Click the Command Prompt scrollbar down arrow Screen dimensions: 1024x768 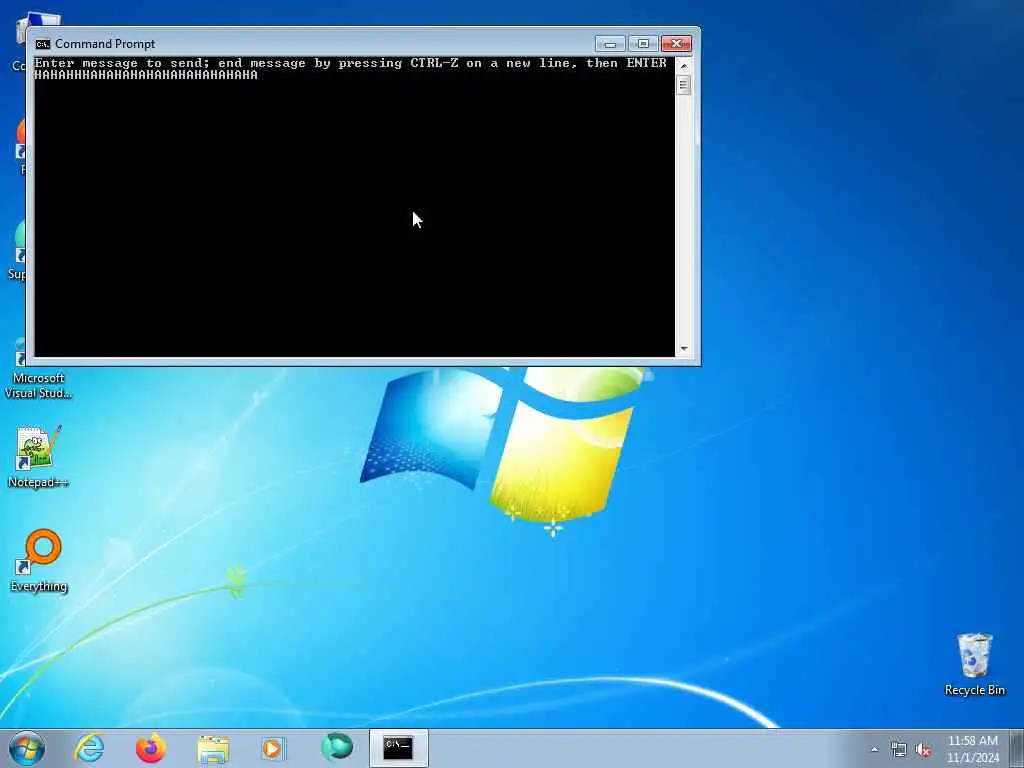click(684, 349)
